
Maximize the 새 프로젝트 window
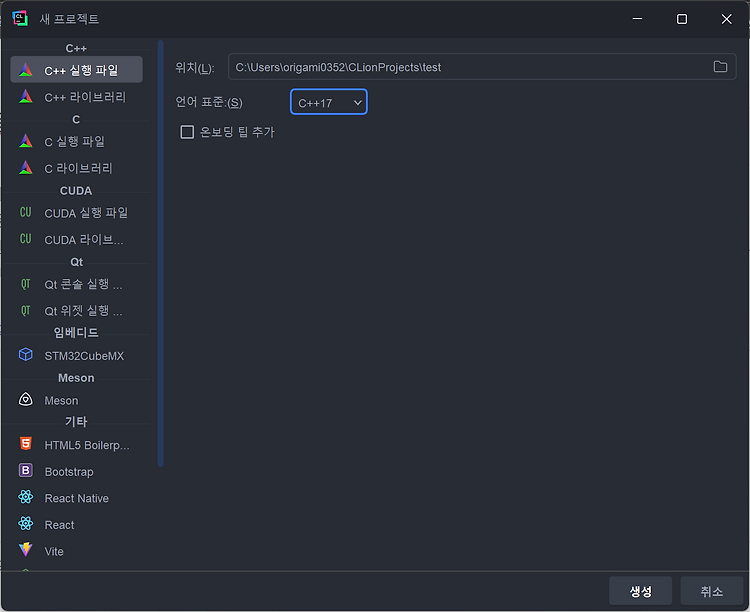(x=682, y=19)
